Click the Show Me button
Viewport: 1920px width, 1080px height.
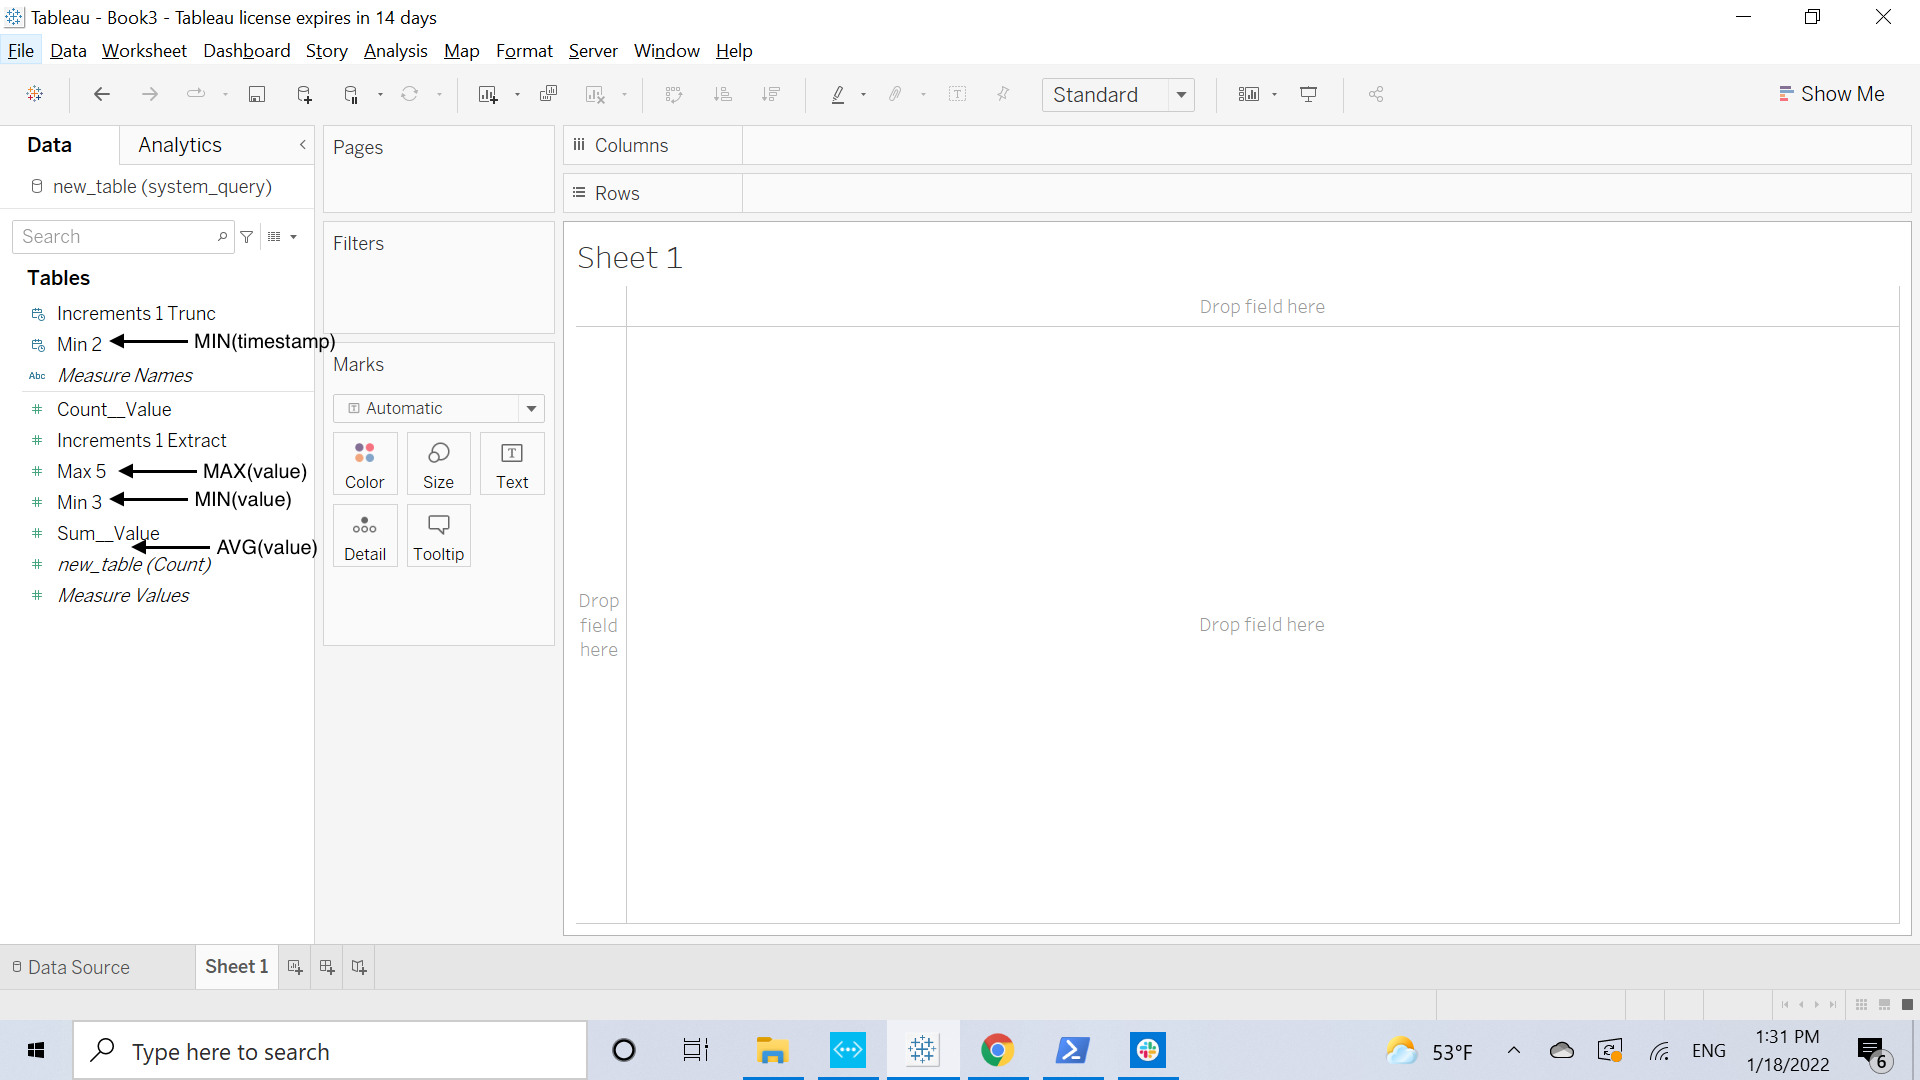pyautogui.click(x=1831, y=94)
